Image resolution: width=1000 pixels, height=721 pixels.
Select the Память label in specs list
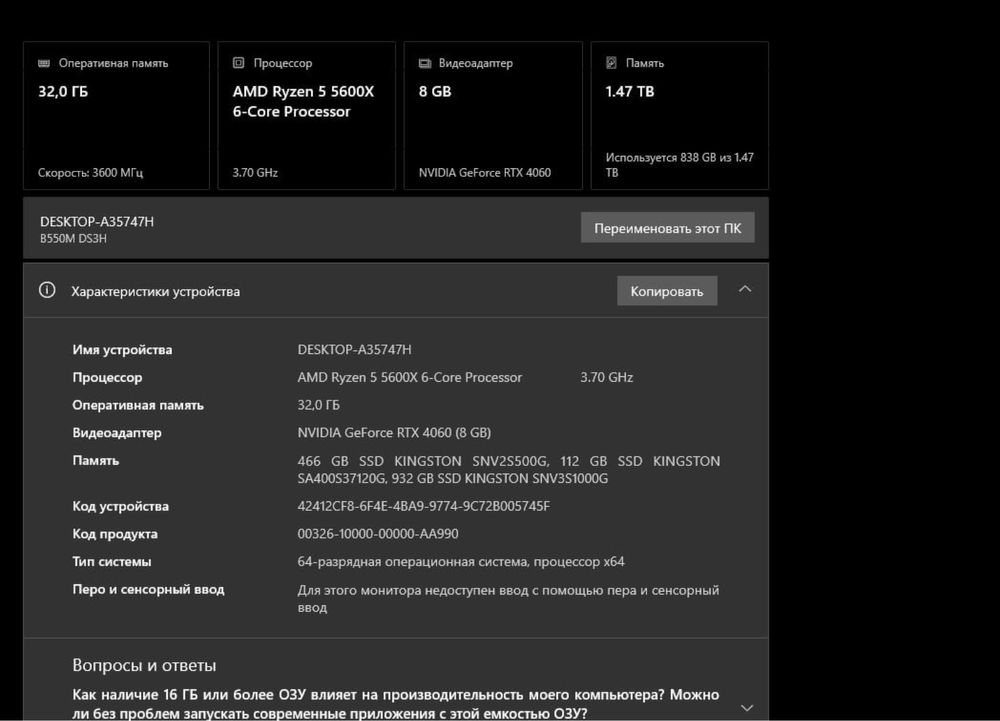click(x=96, y=460)
